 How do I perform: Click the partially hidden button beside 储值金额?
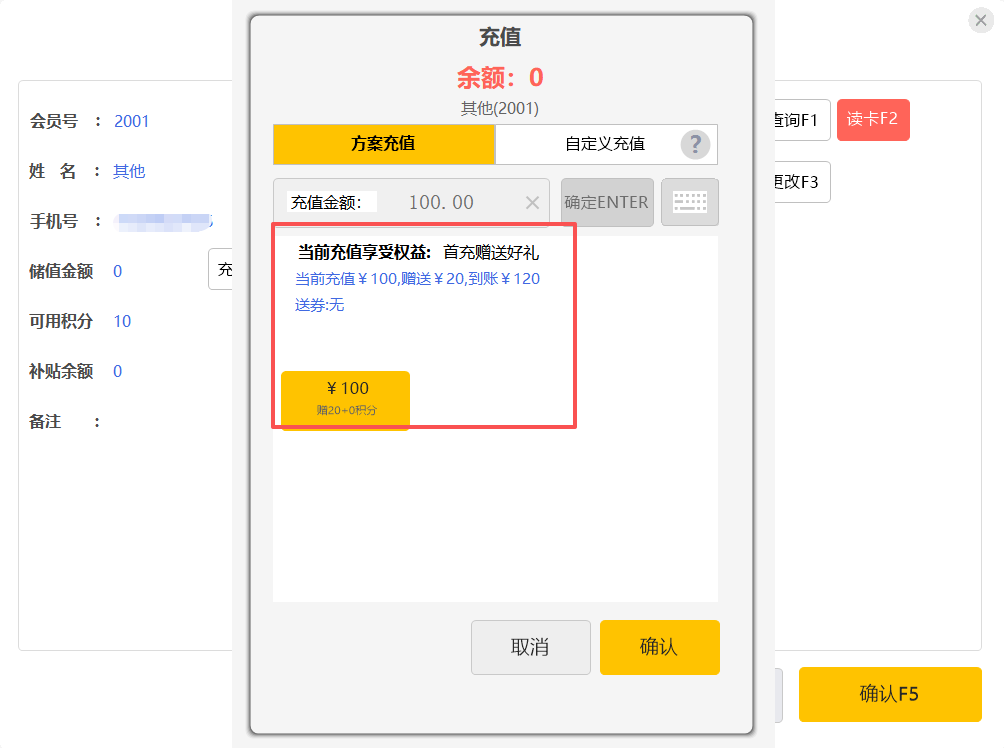click(x=222, y=270)
